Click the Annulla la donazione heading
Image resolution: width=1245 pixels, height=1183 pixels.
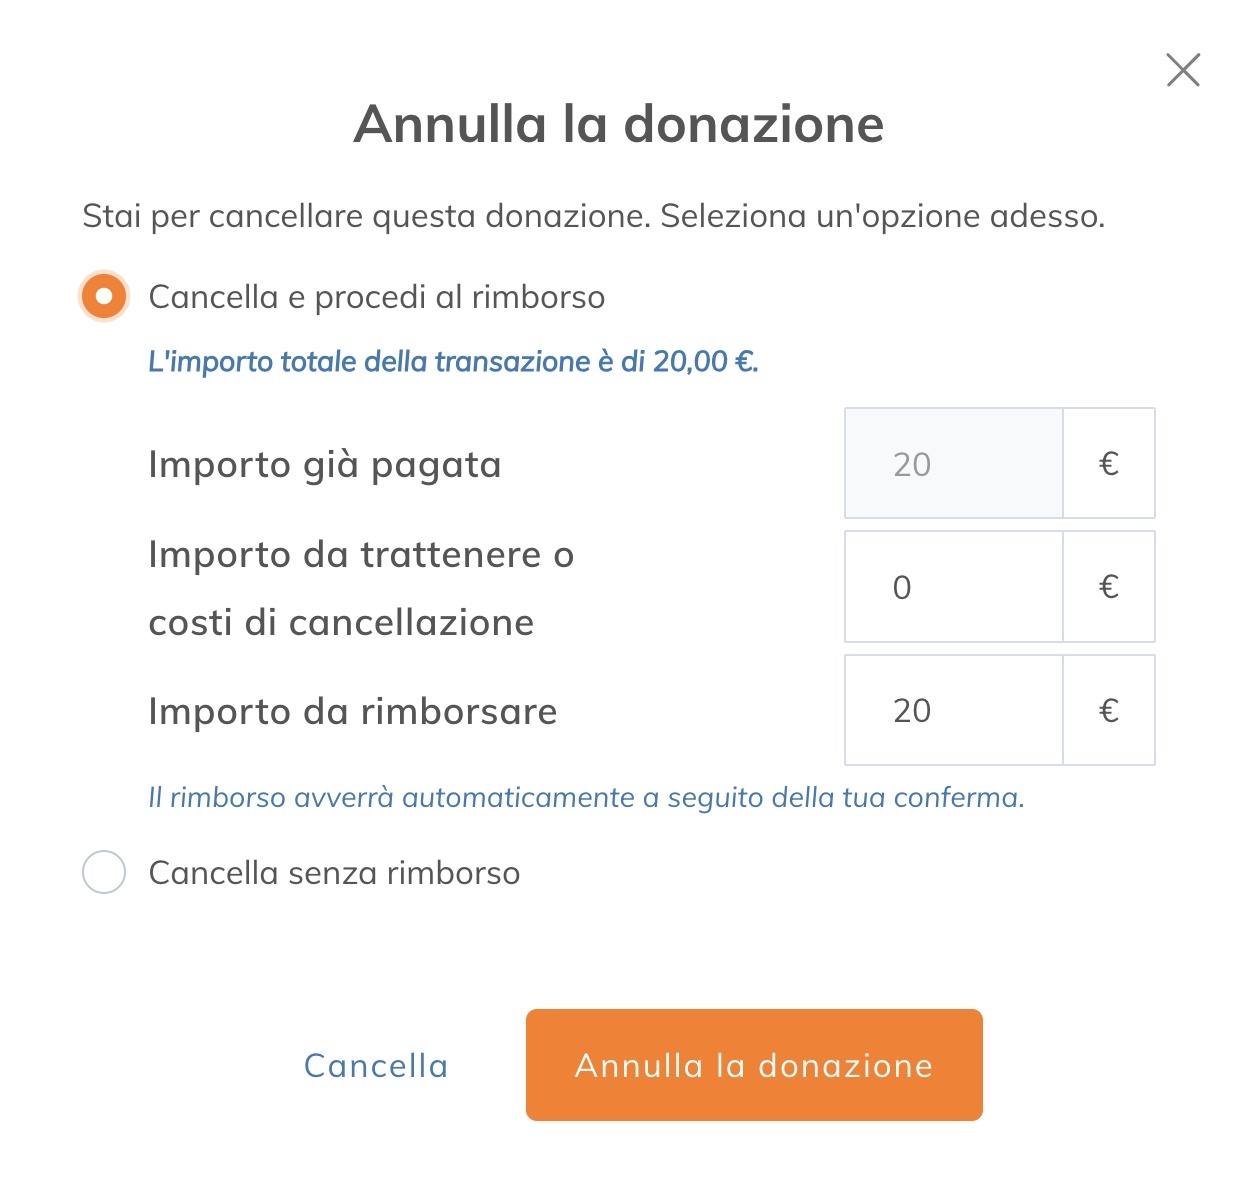coord(619,125)
